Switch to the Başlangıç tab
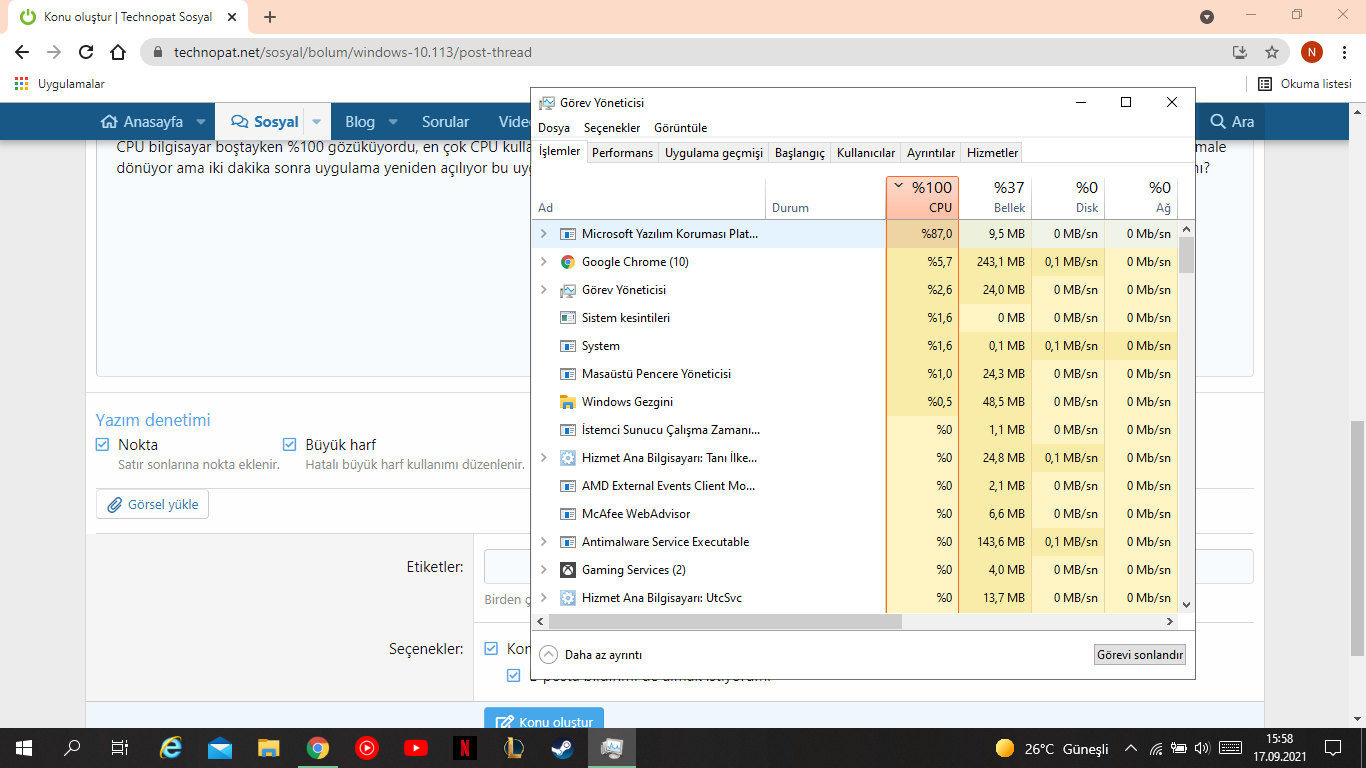The image size is (1366, 768). coord(800,153)
